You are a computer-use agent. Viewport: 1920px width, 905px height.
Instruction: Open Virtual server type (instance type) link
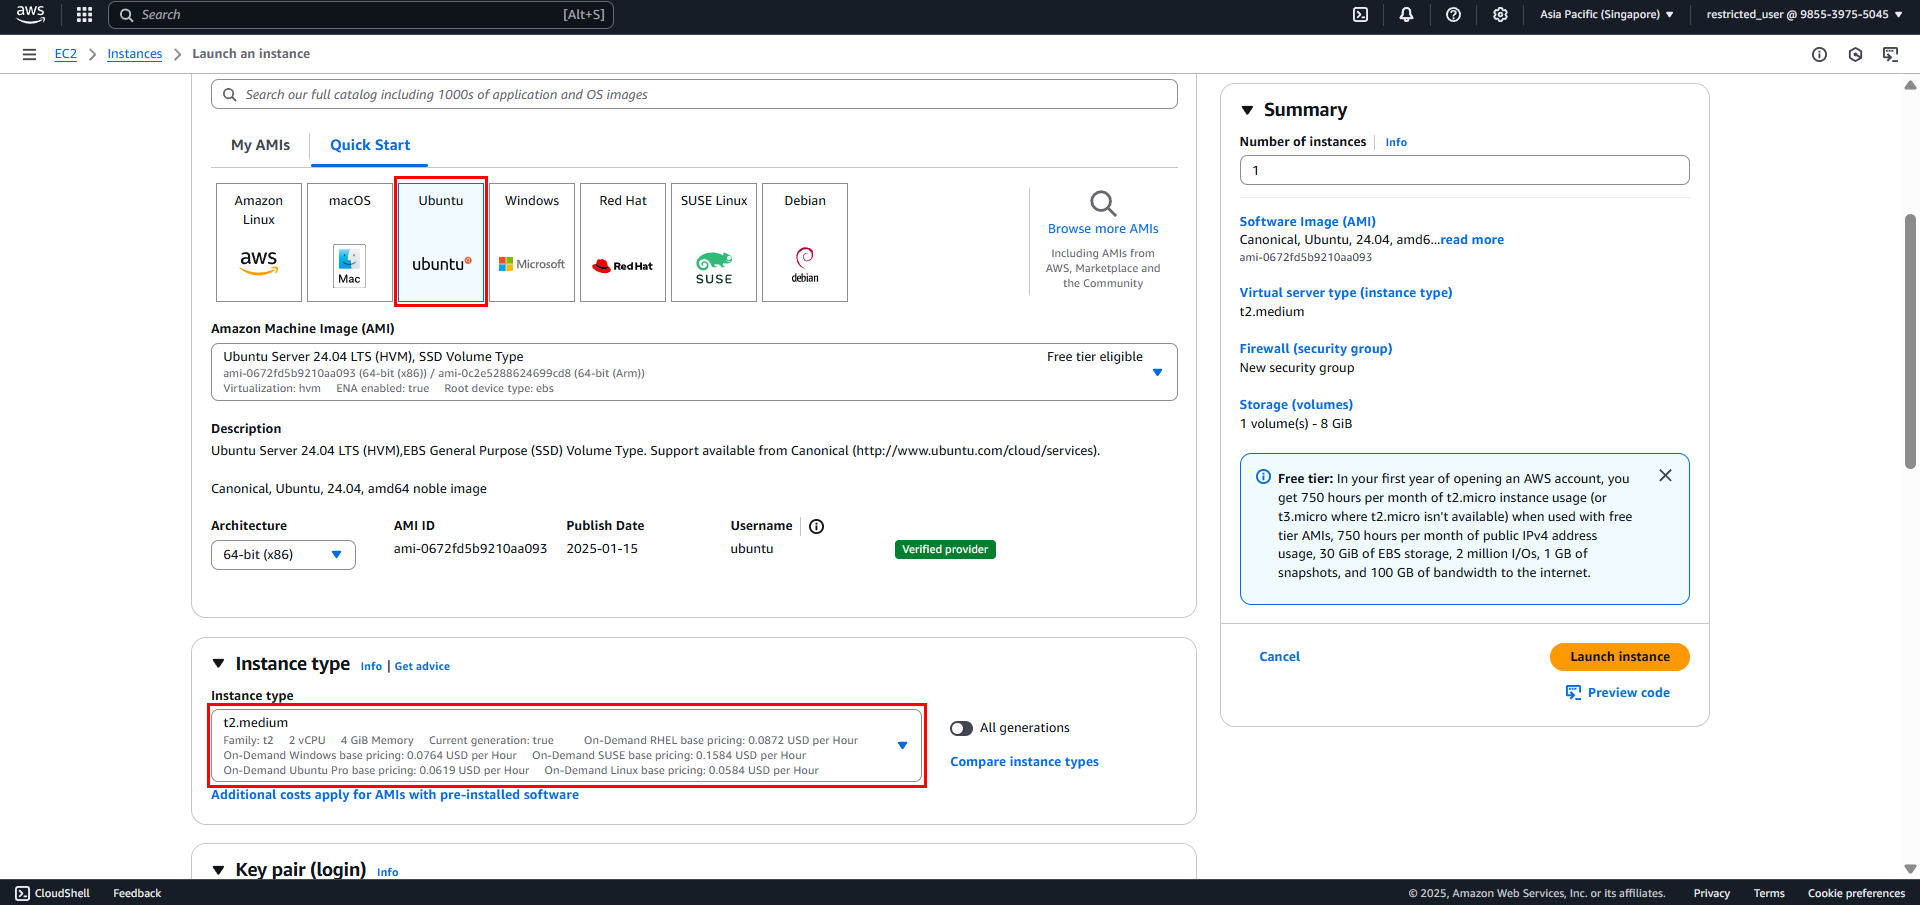(1346, 293)
